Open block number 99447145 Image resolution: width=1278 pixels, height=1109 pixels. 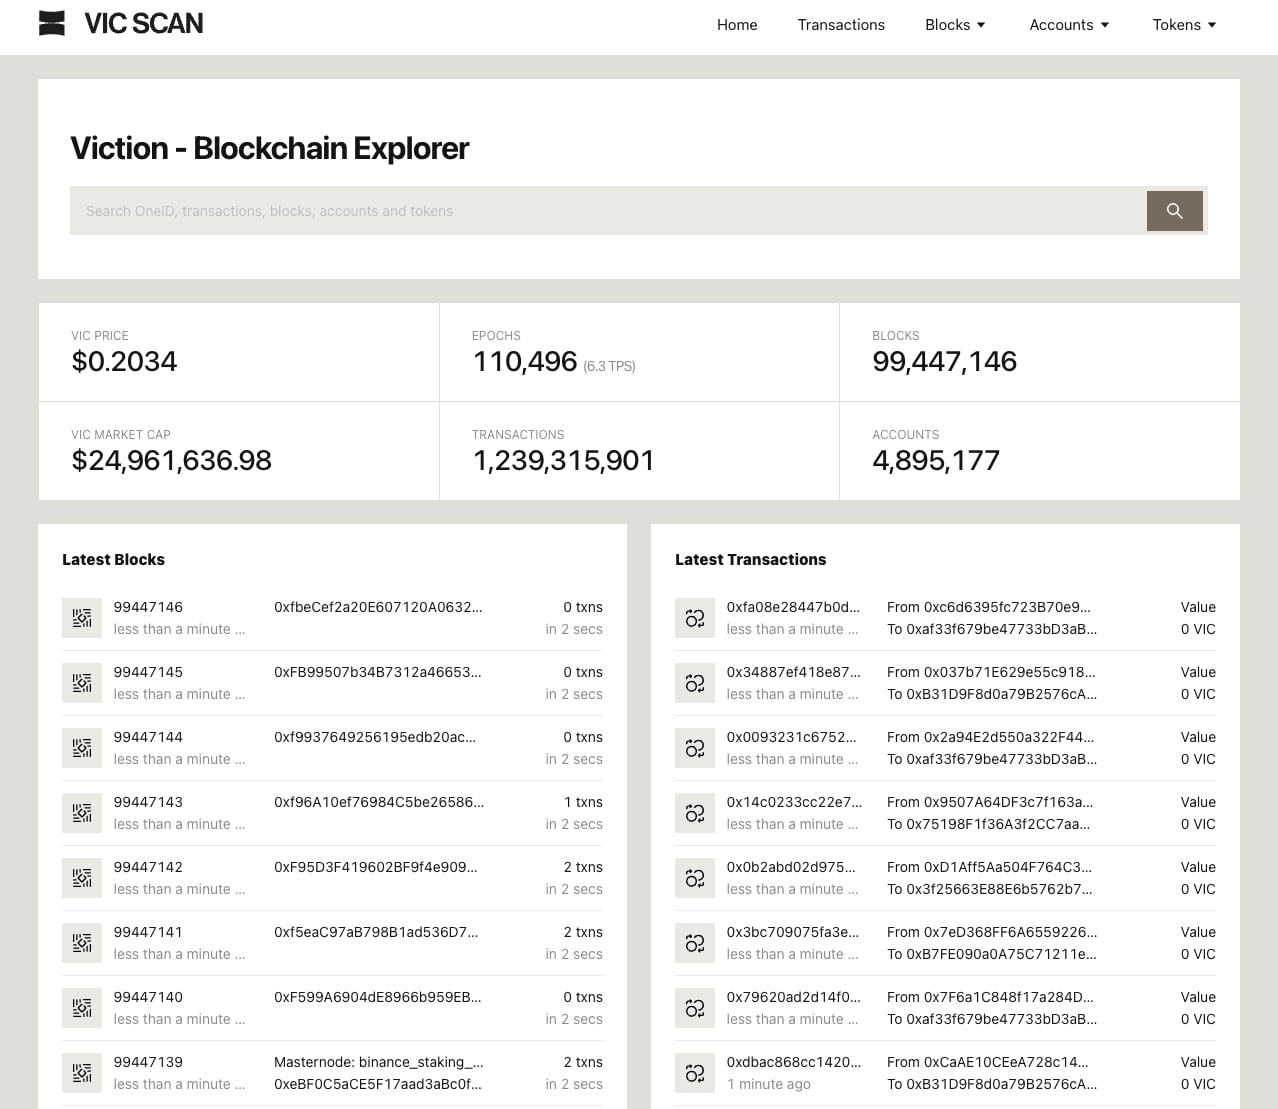point(148,672)
